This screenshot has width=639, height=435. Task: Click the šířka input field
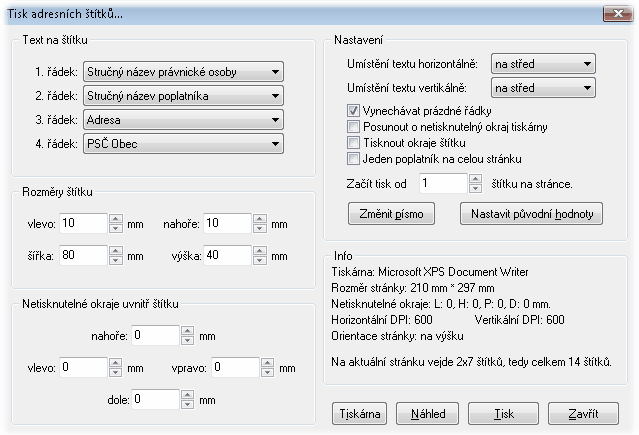pos(84,255)
